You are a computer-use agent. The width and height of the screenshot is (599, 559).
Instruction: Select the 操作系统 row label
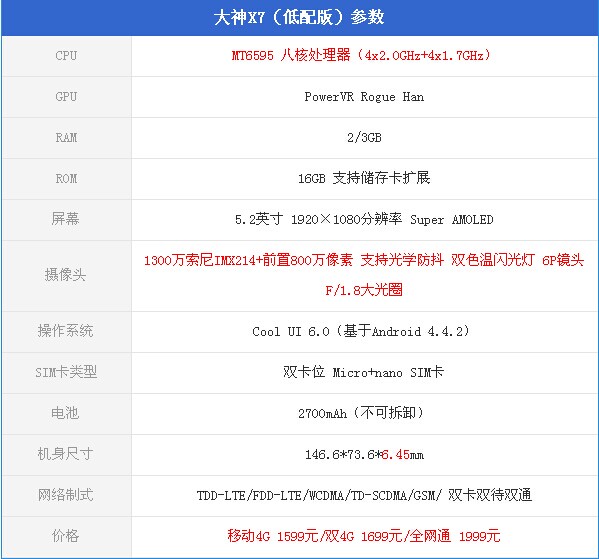65,331
